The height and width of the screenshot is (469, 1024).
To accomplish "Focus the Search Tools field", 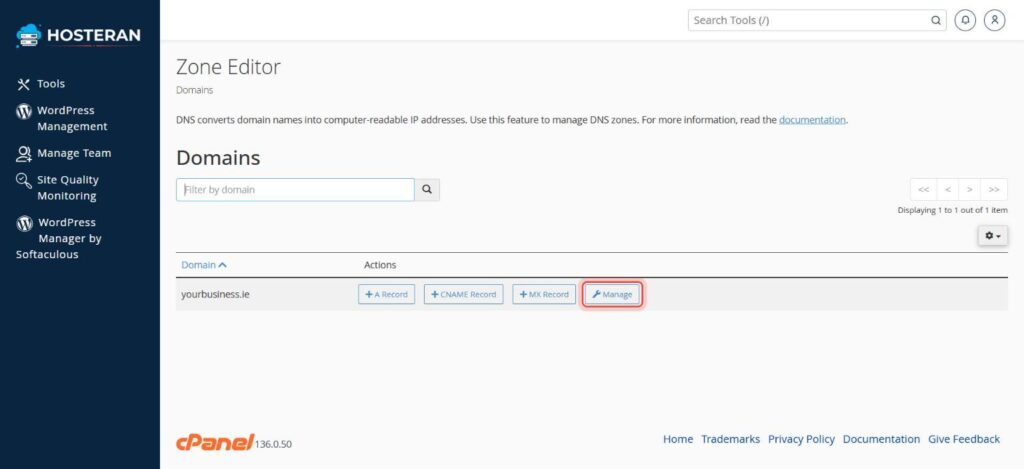I will 817,20.
